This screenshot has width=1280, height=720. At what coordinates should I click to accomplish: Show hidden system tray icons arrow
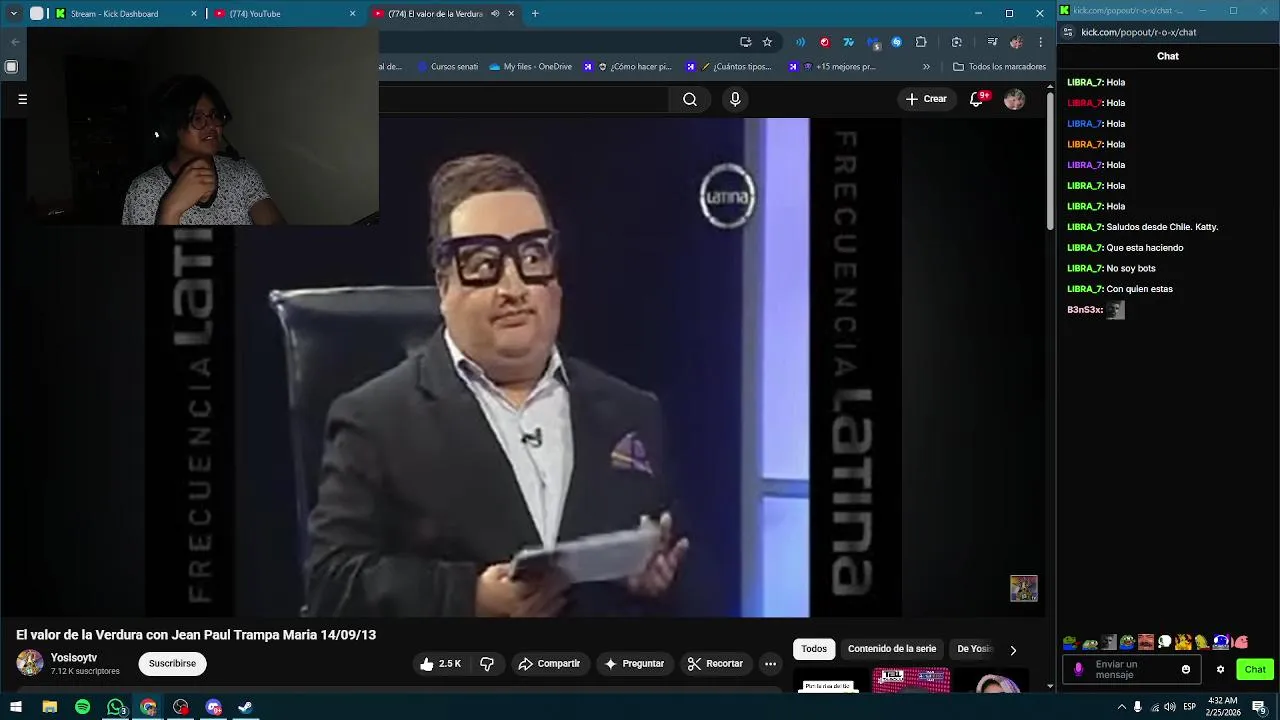(x=1121, y=707)
